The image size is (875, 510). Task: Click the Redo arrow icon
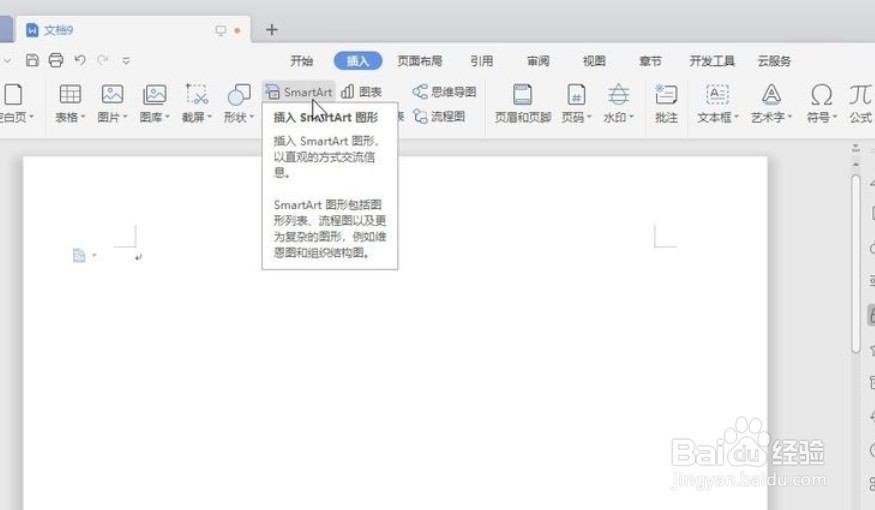pyautogui.click(x=103, y=60)
